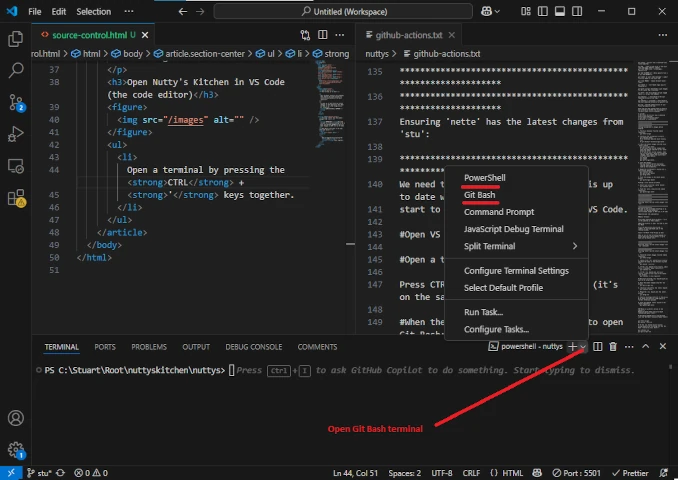The image size is (678, 480).
Task: Open More Actions for right editor group
Action: [x=662, y=35]
